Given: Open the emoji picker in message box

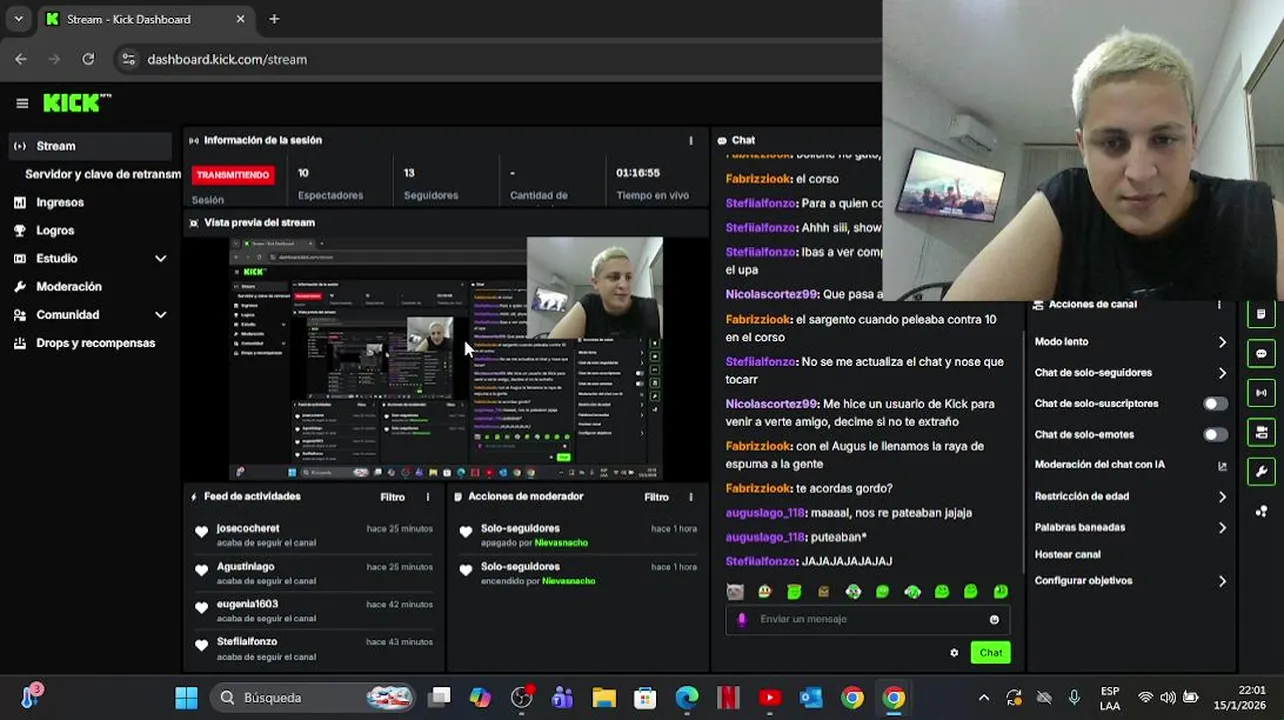Looking at the screenshot, I should (994, 620).
